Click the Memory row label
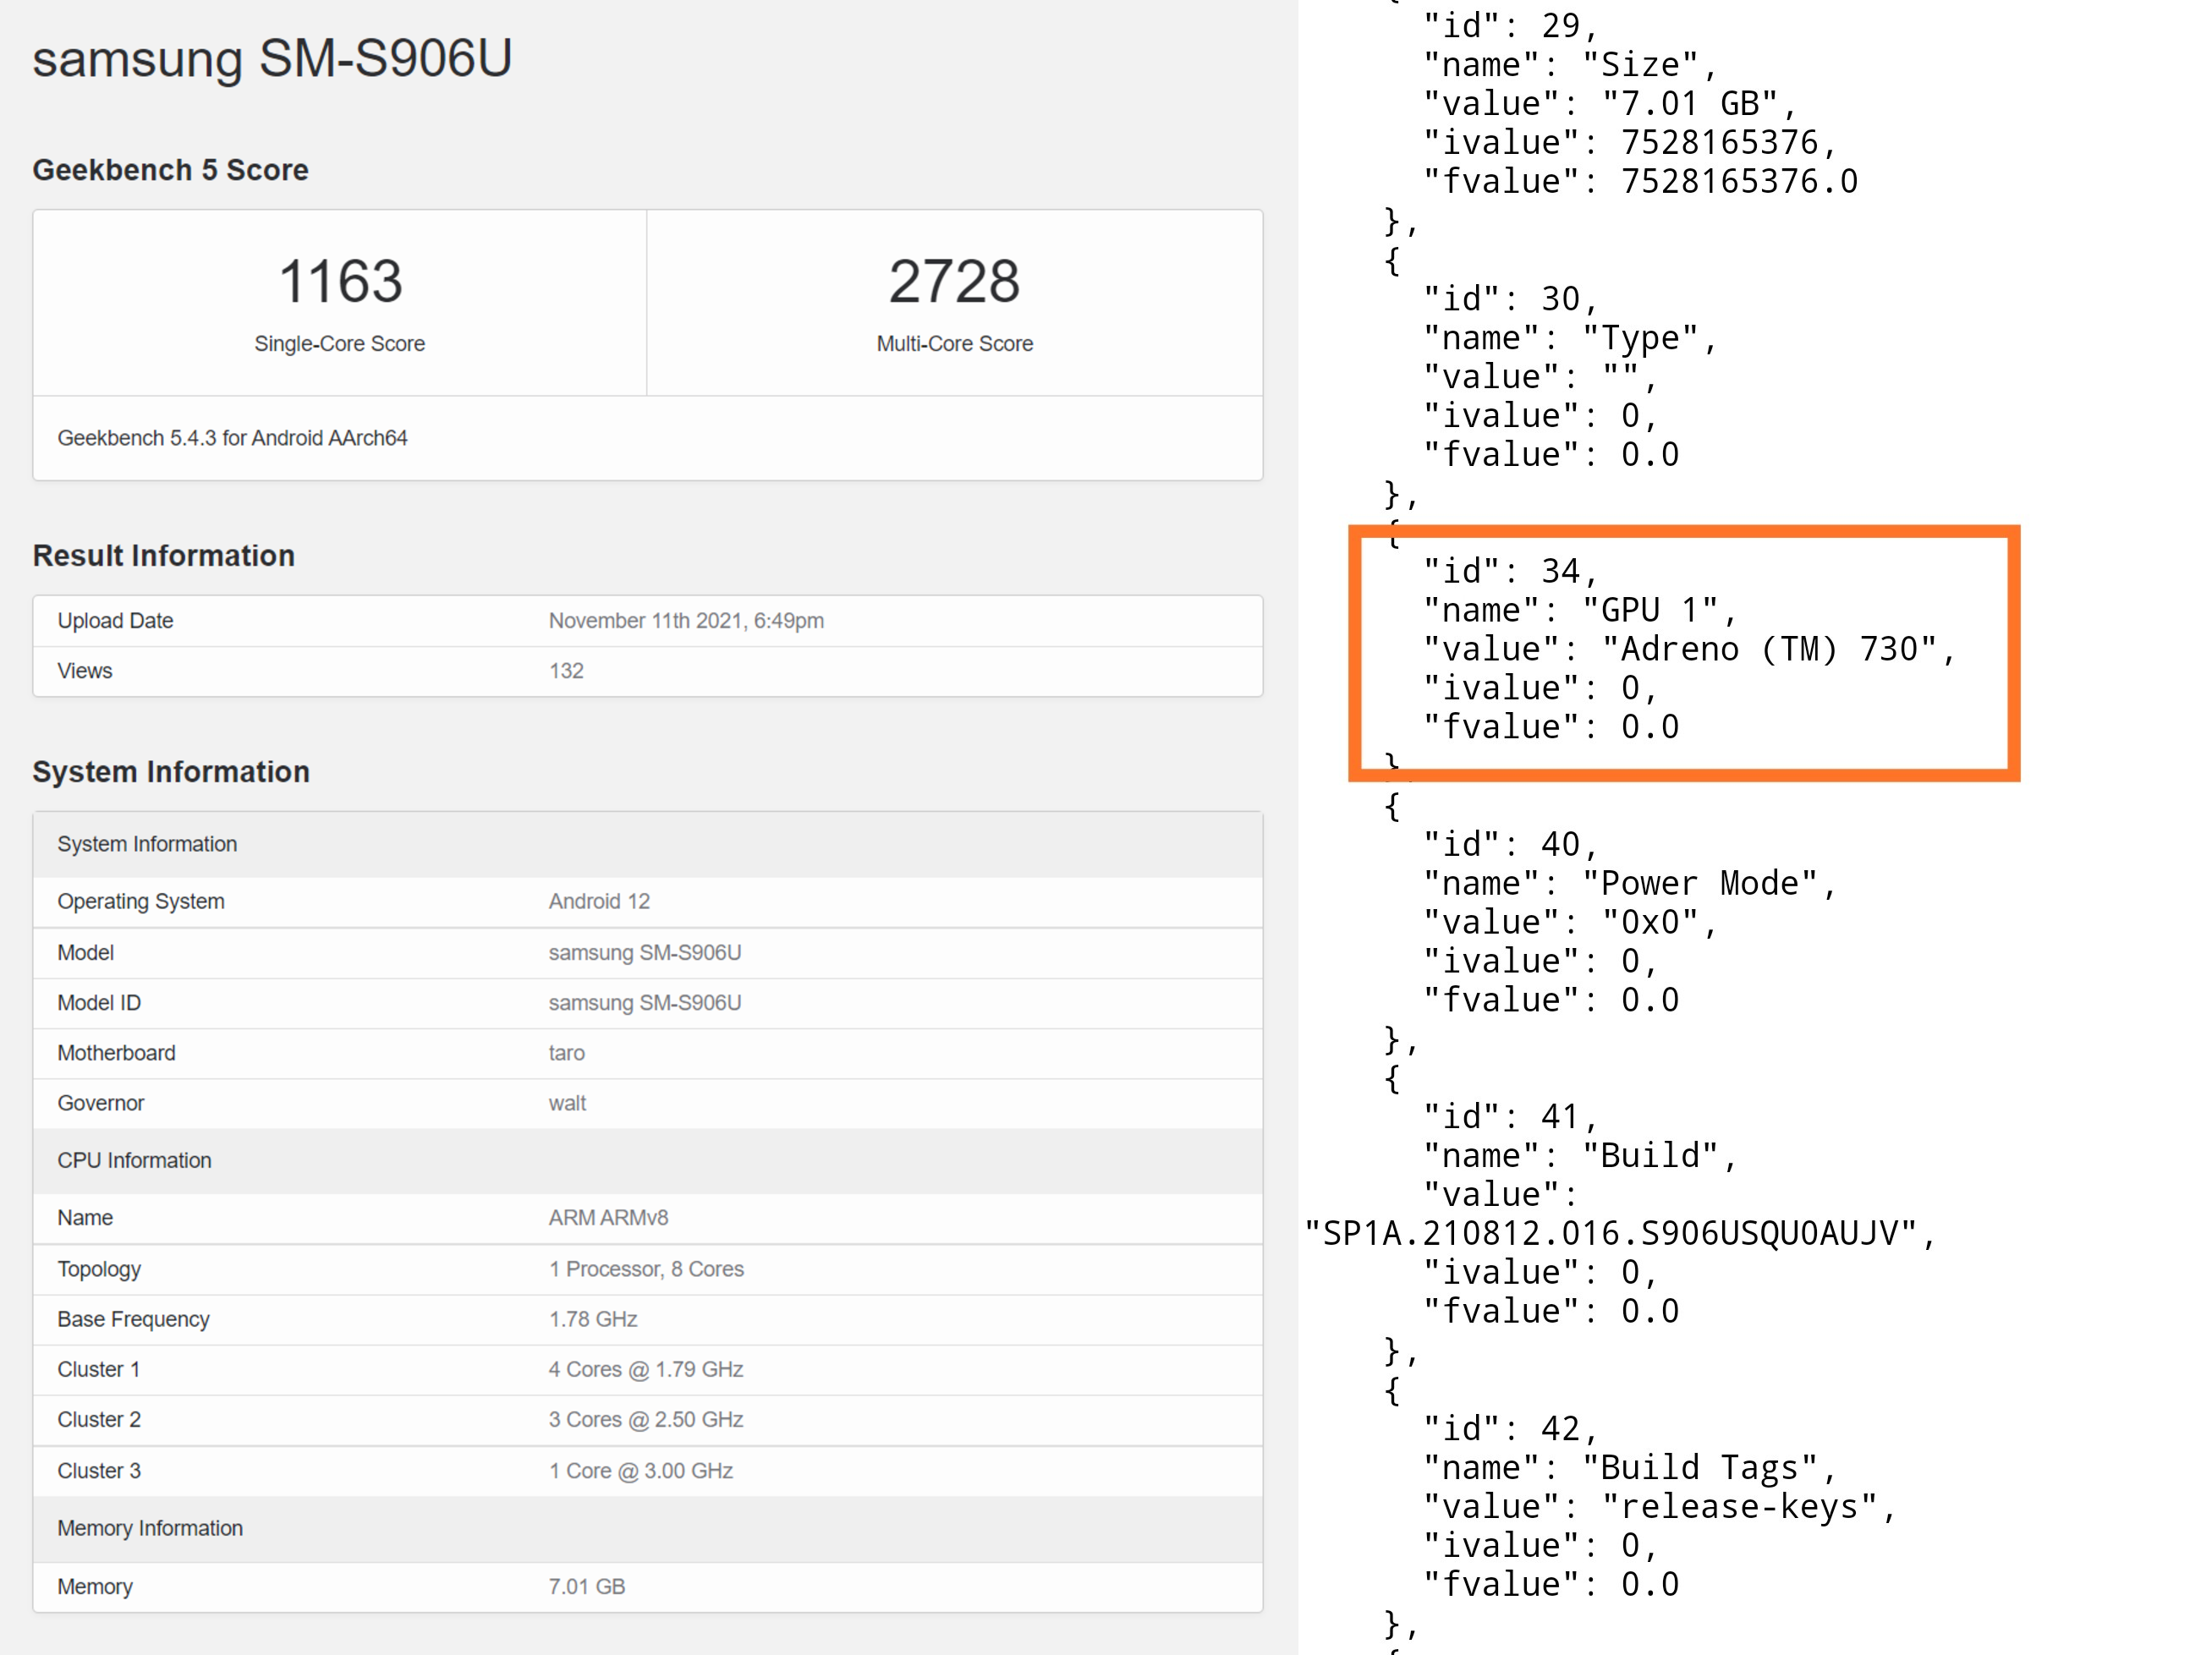Viewport: 2212px width, 1655px height. (x=95, y=1587)
